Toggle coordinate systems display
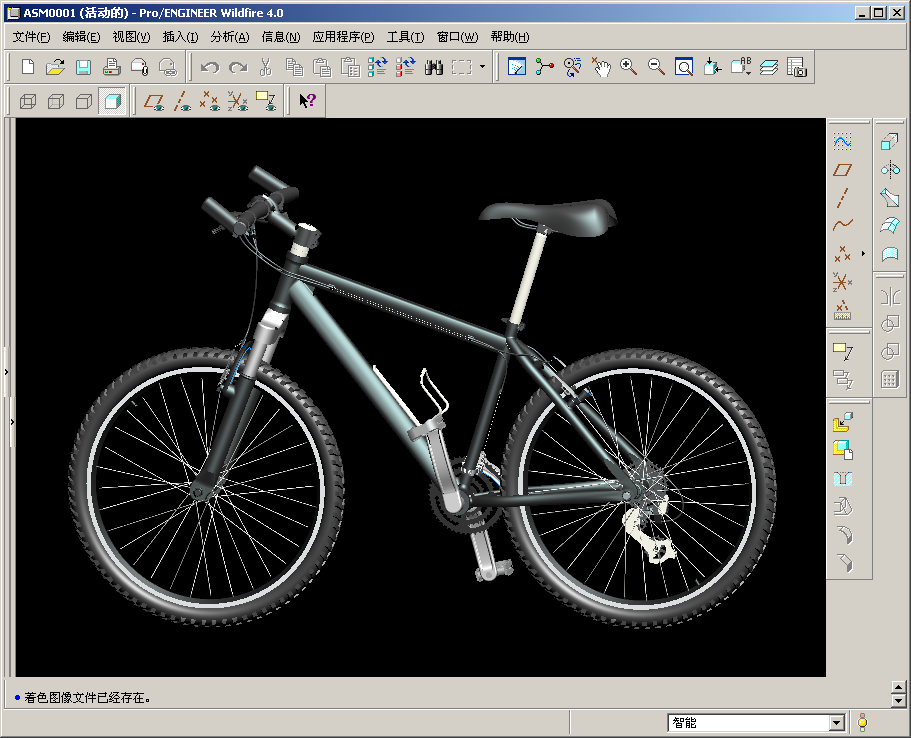This screenshot has width=911, height=738. [238, 102]
